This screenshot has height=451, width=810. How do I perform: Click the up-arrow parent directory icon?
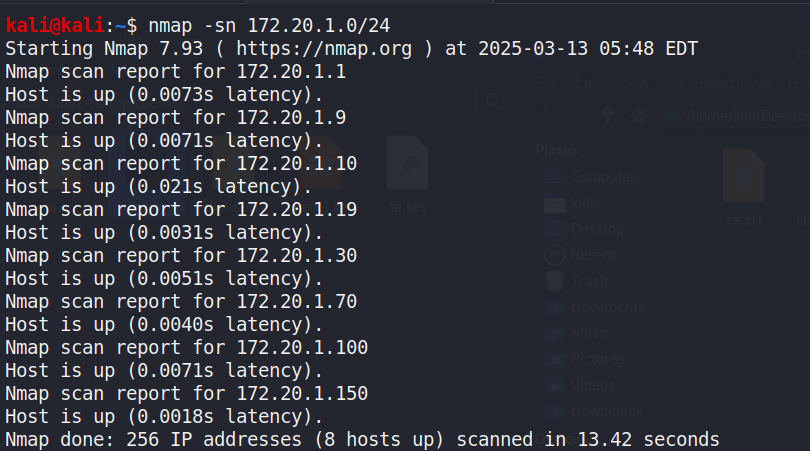608,115
